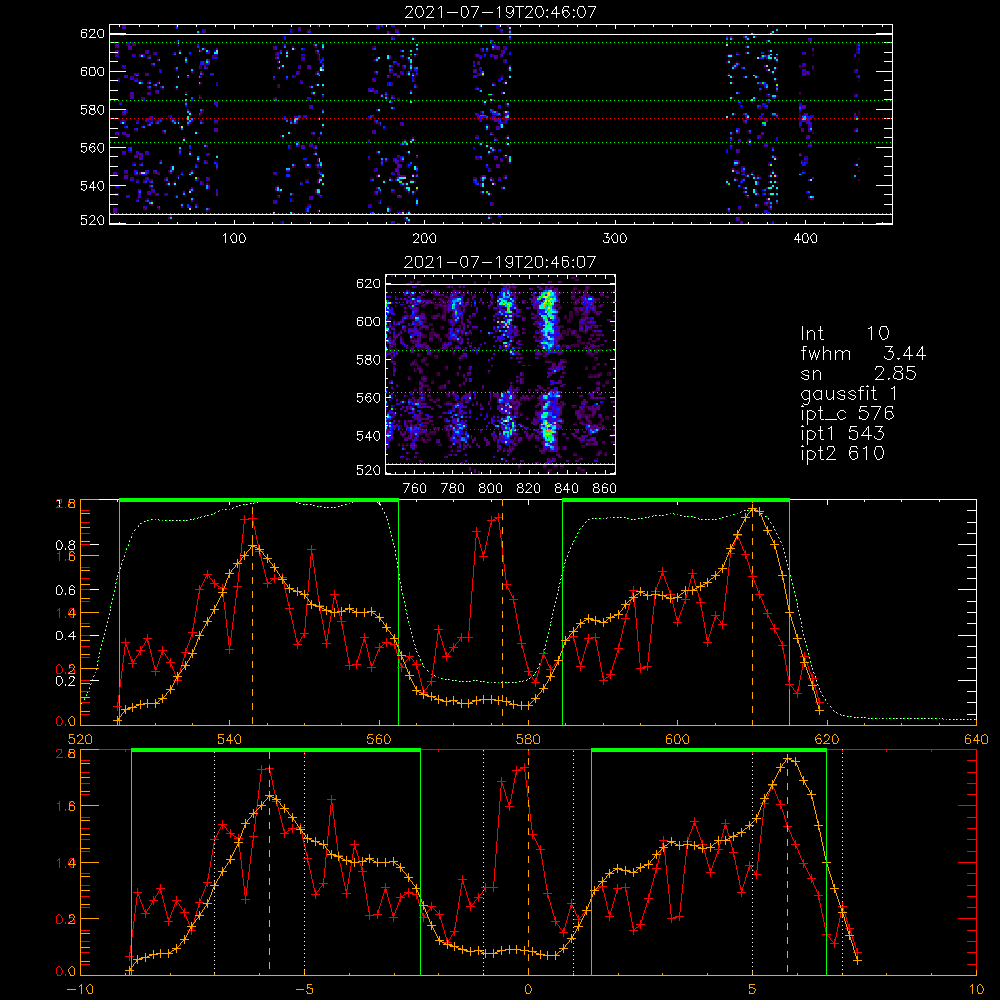Click x-axis label 200 of the top image
The width and height of the screenshot is (1000, 1000).
tap(424, 239)
